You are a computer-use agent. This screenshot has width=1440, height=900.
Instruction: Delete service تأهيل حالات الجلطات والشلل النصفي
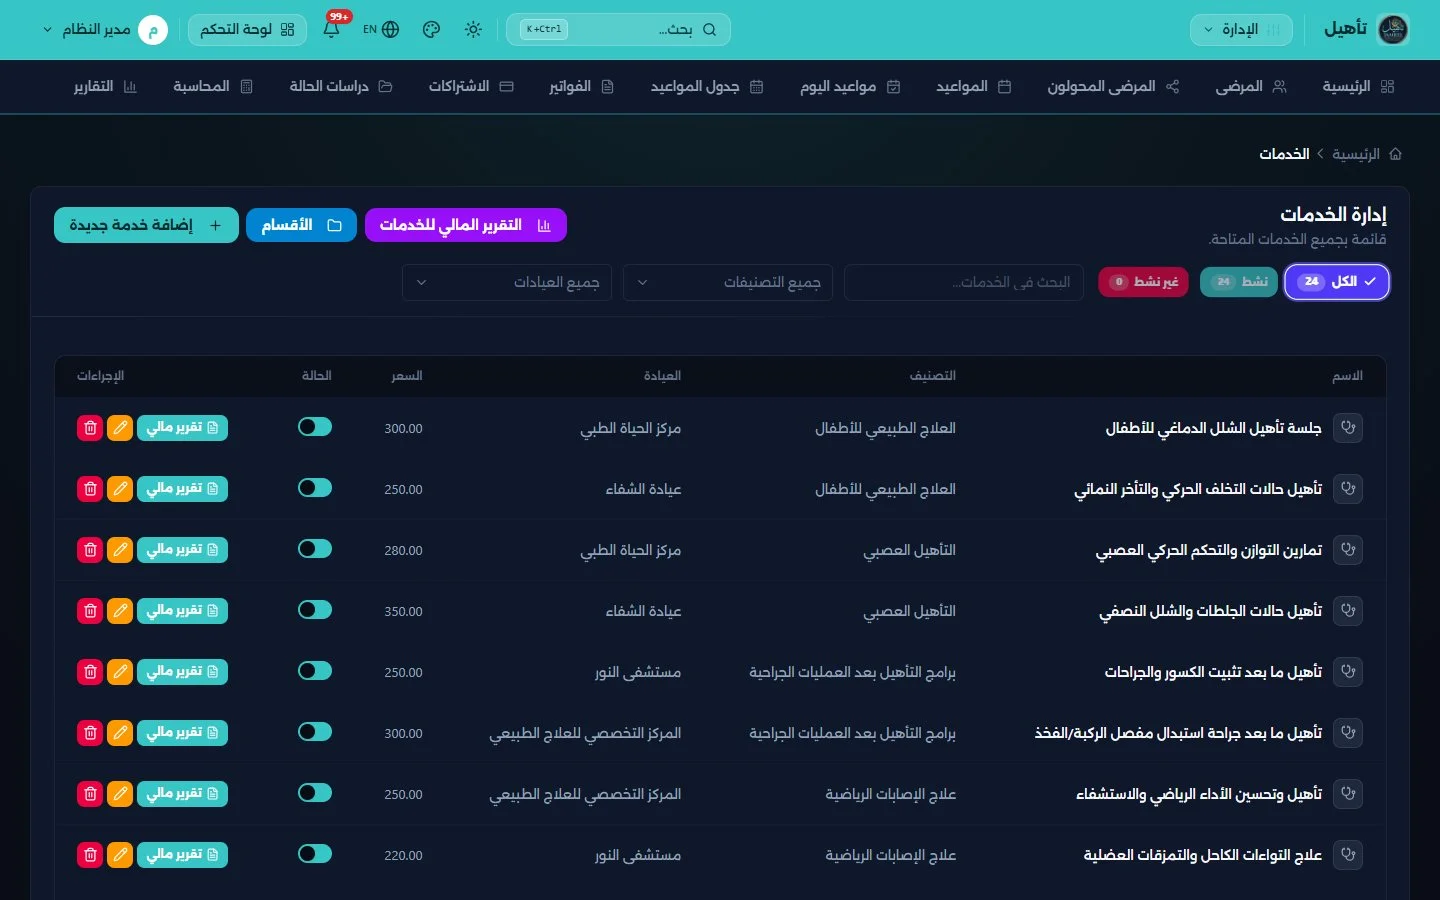tap(90, 611)
